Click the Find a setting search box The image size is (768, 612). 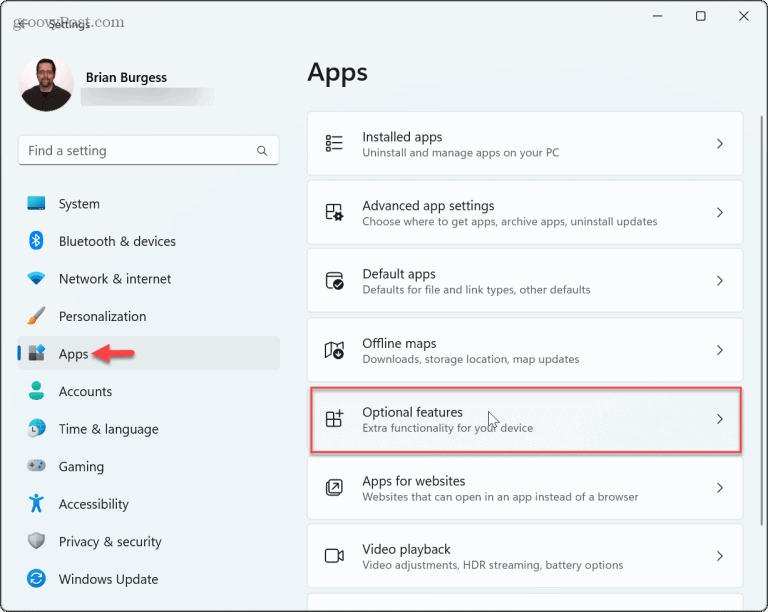[x=148, y=150]
